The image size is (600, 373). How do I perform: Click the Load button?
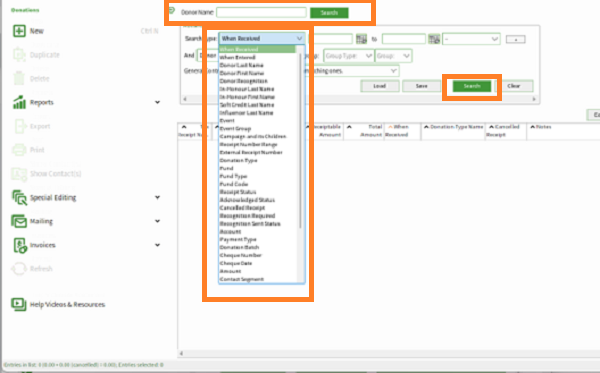pyautogui.click(x=380, y=86)
